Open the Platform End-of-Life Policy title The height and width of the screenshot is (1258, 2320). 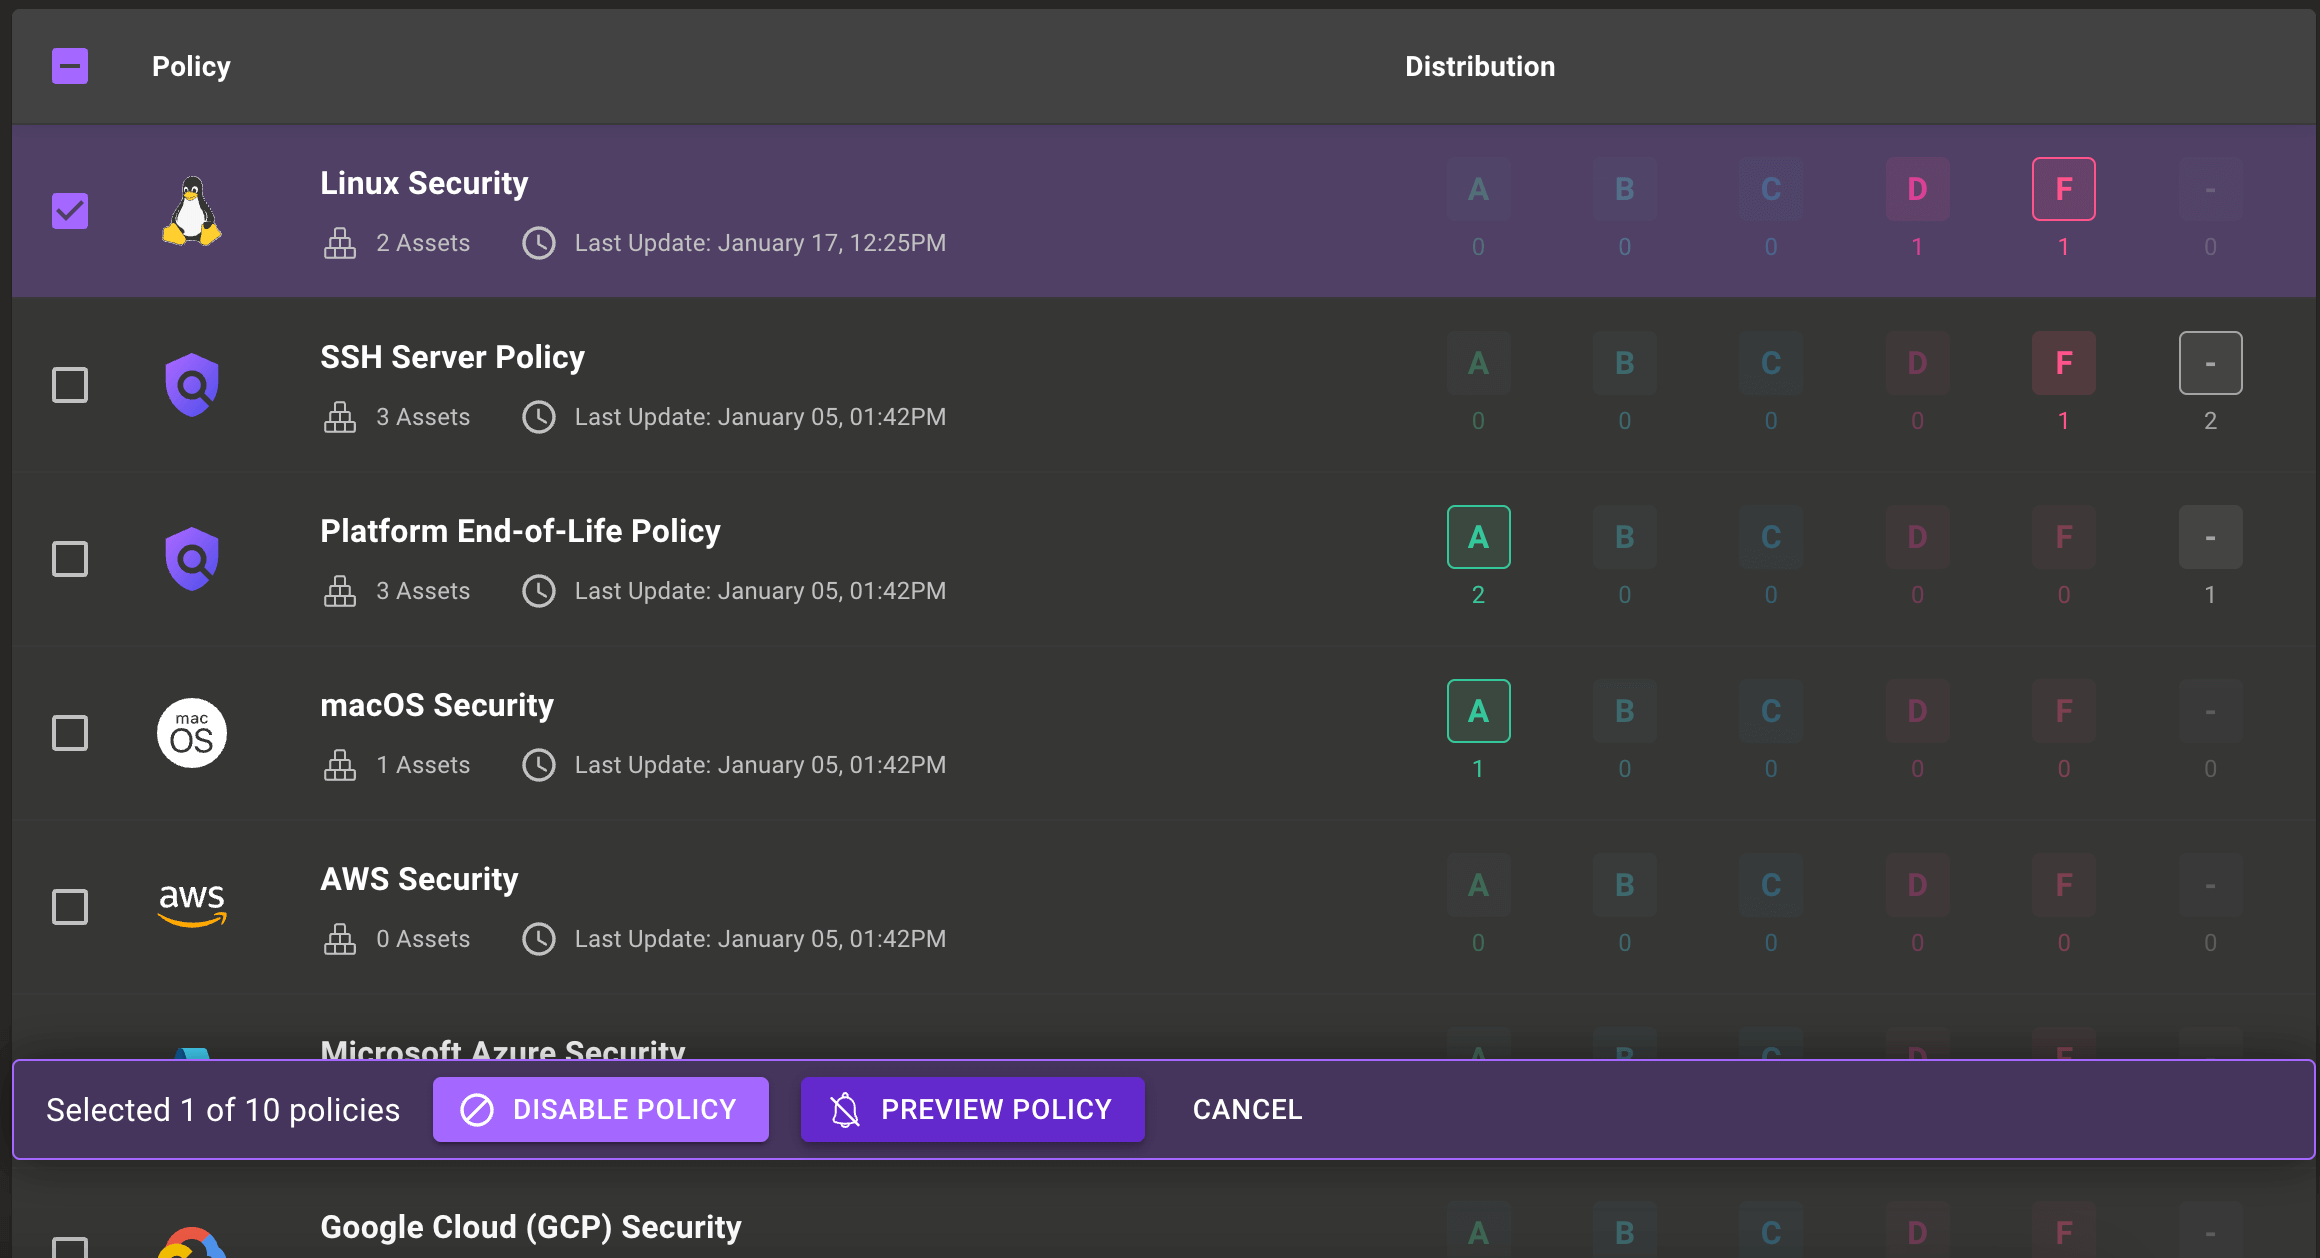(520, 531)
